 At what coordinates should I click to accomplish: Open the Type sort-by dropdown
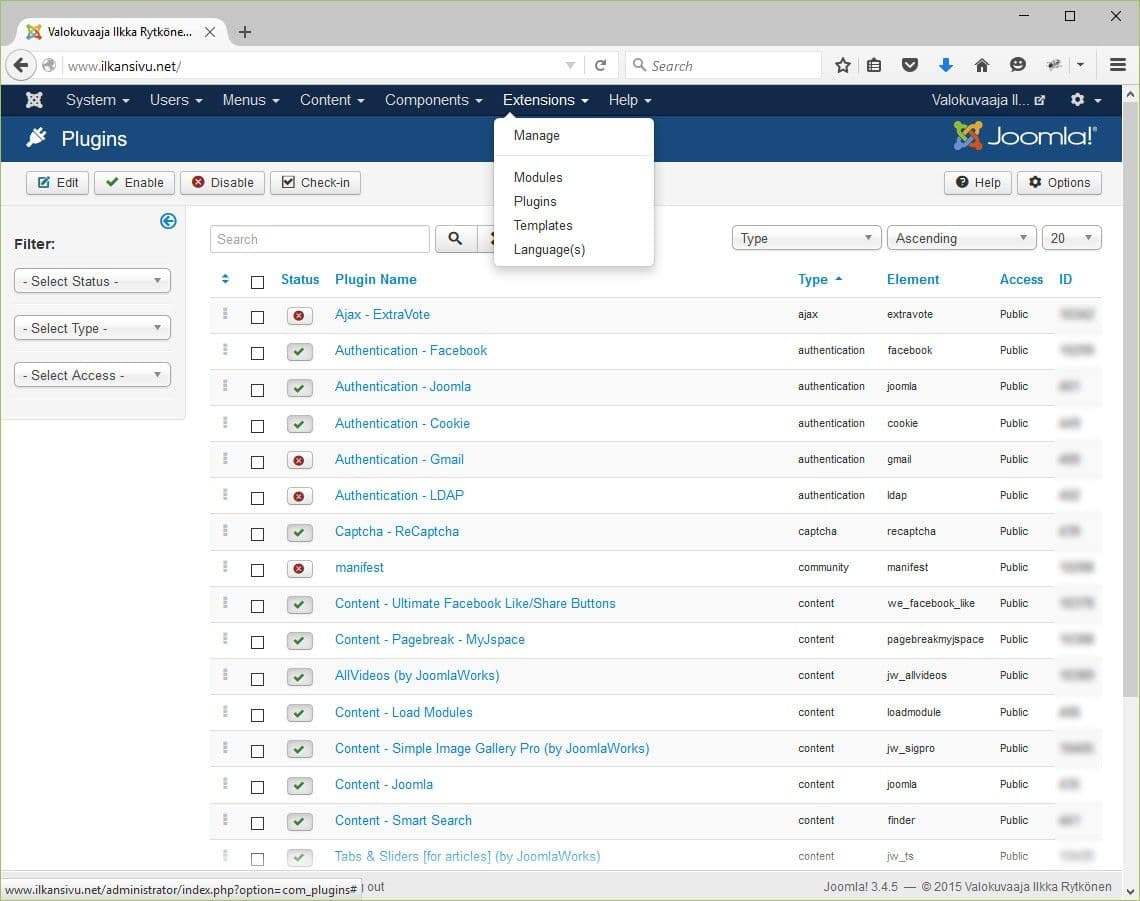806,238
